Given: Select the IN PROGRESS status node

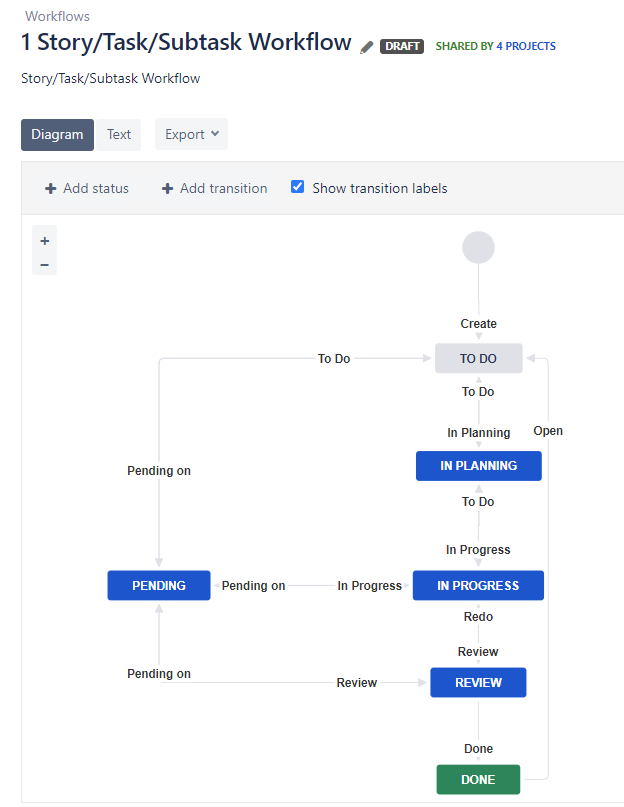Looking at the screenshot, I should tap(478, 585).
